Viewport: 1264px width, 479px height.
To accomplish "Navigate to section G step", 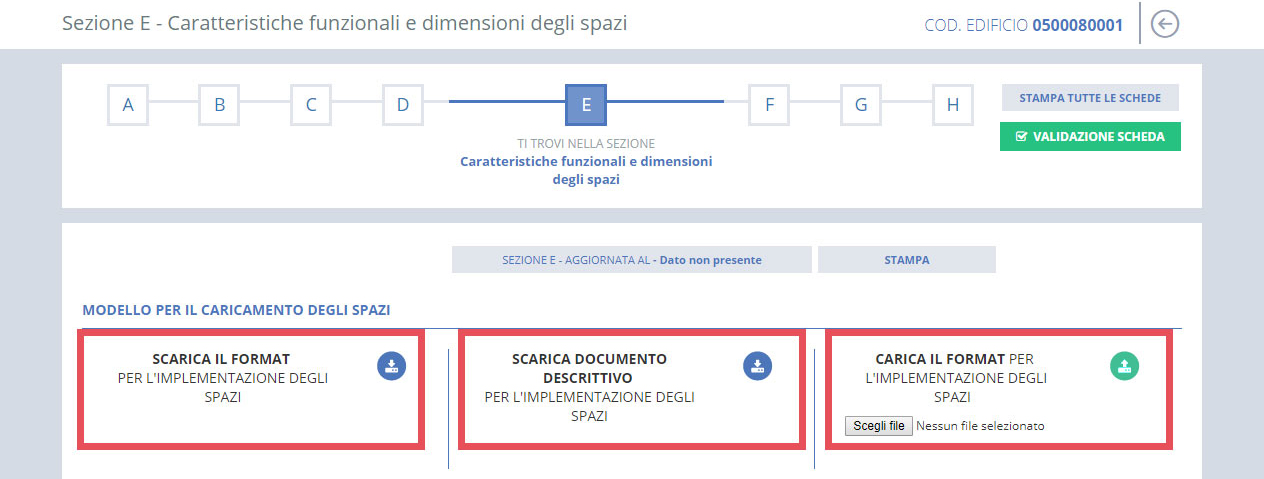I will pyautogui.click(x=861, y=105).
